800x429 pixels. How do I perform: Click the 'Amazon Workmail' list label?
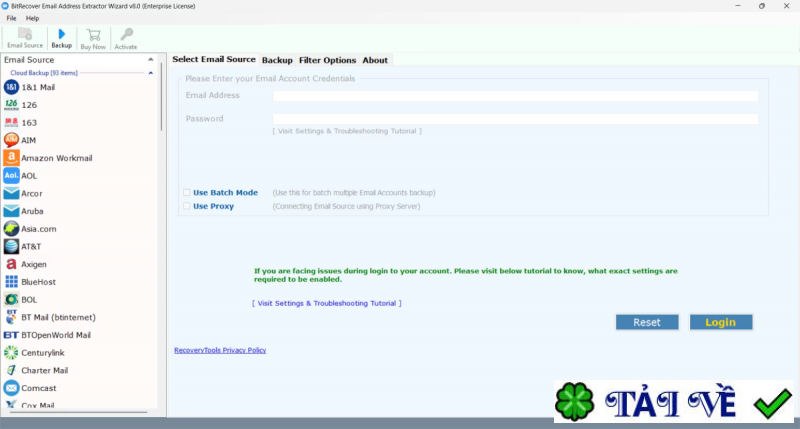coord(57,158)
